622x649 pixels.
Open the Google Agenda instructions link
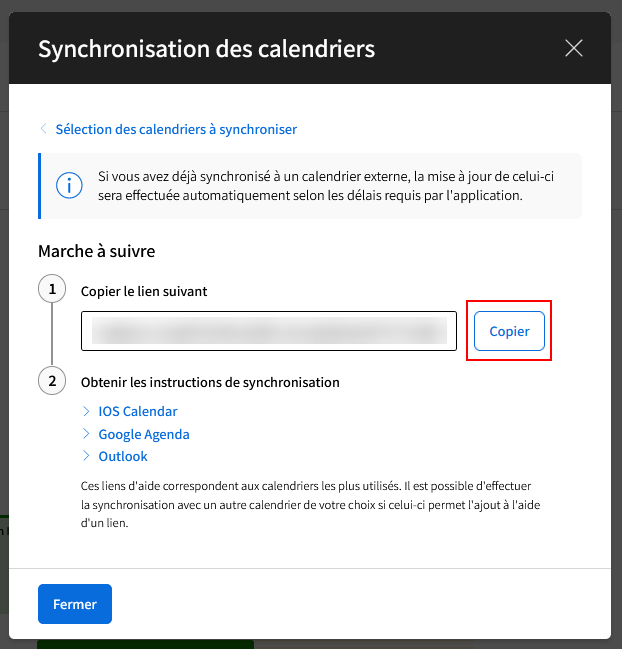(x=144, y=434)
